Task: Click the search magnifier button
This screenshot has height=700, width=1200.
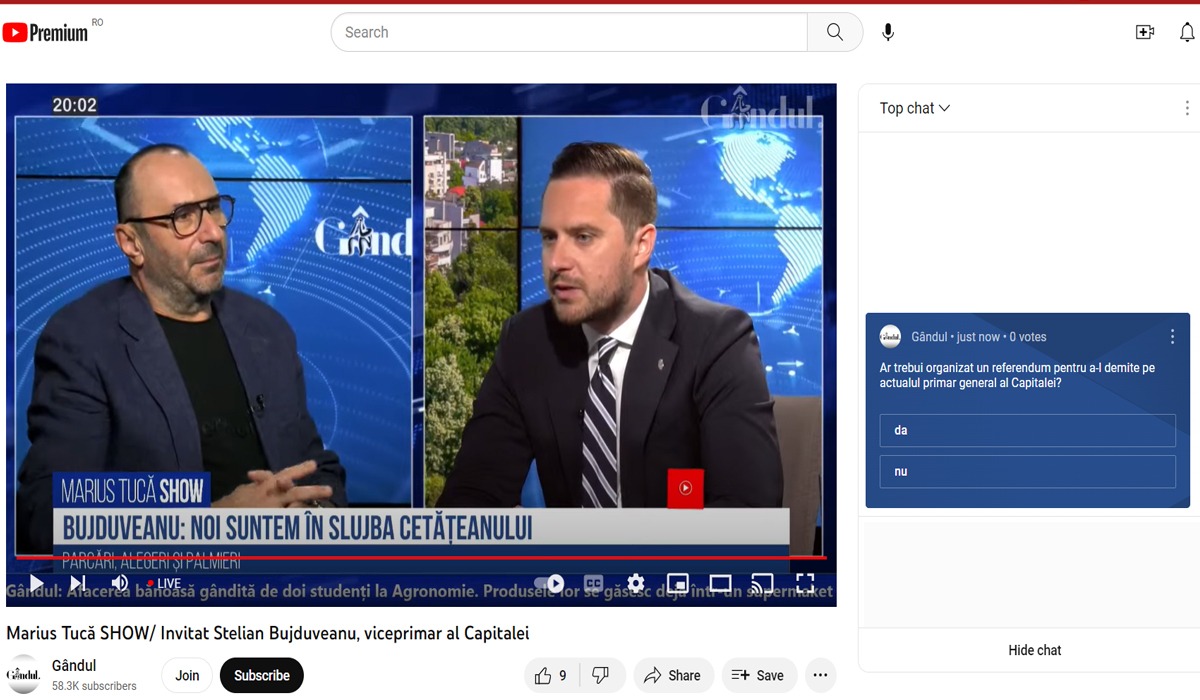Action: [x=835, y=32]
